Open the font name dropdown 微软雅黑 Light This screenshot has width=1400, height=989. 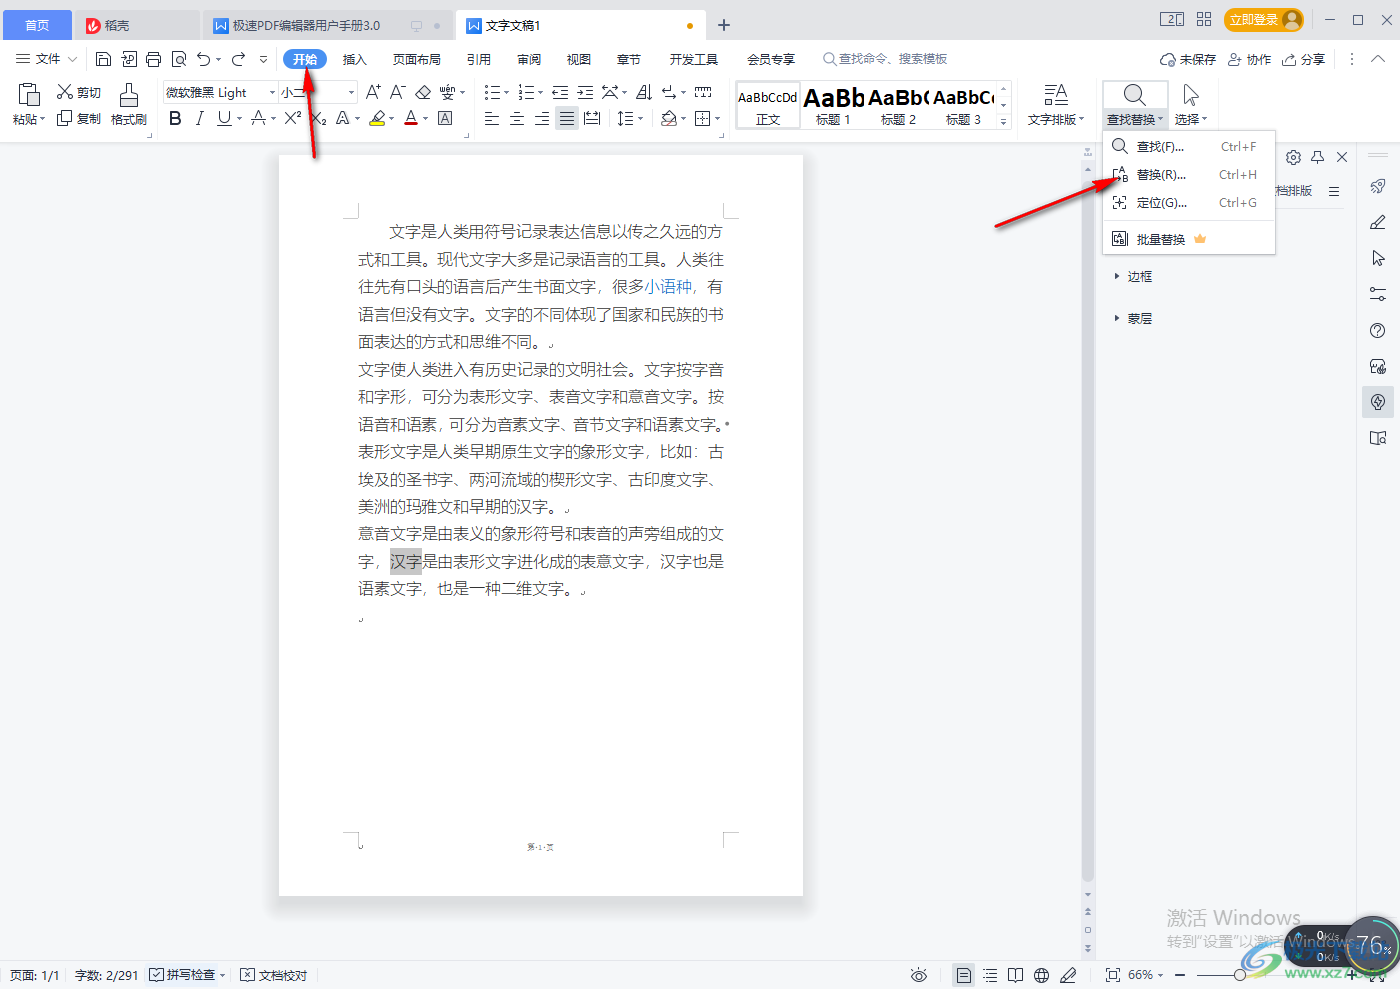pos(271,92)
